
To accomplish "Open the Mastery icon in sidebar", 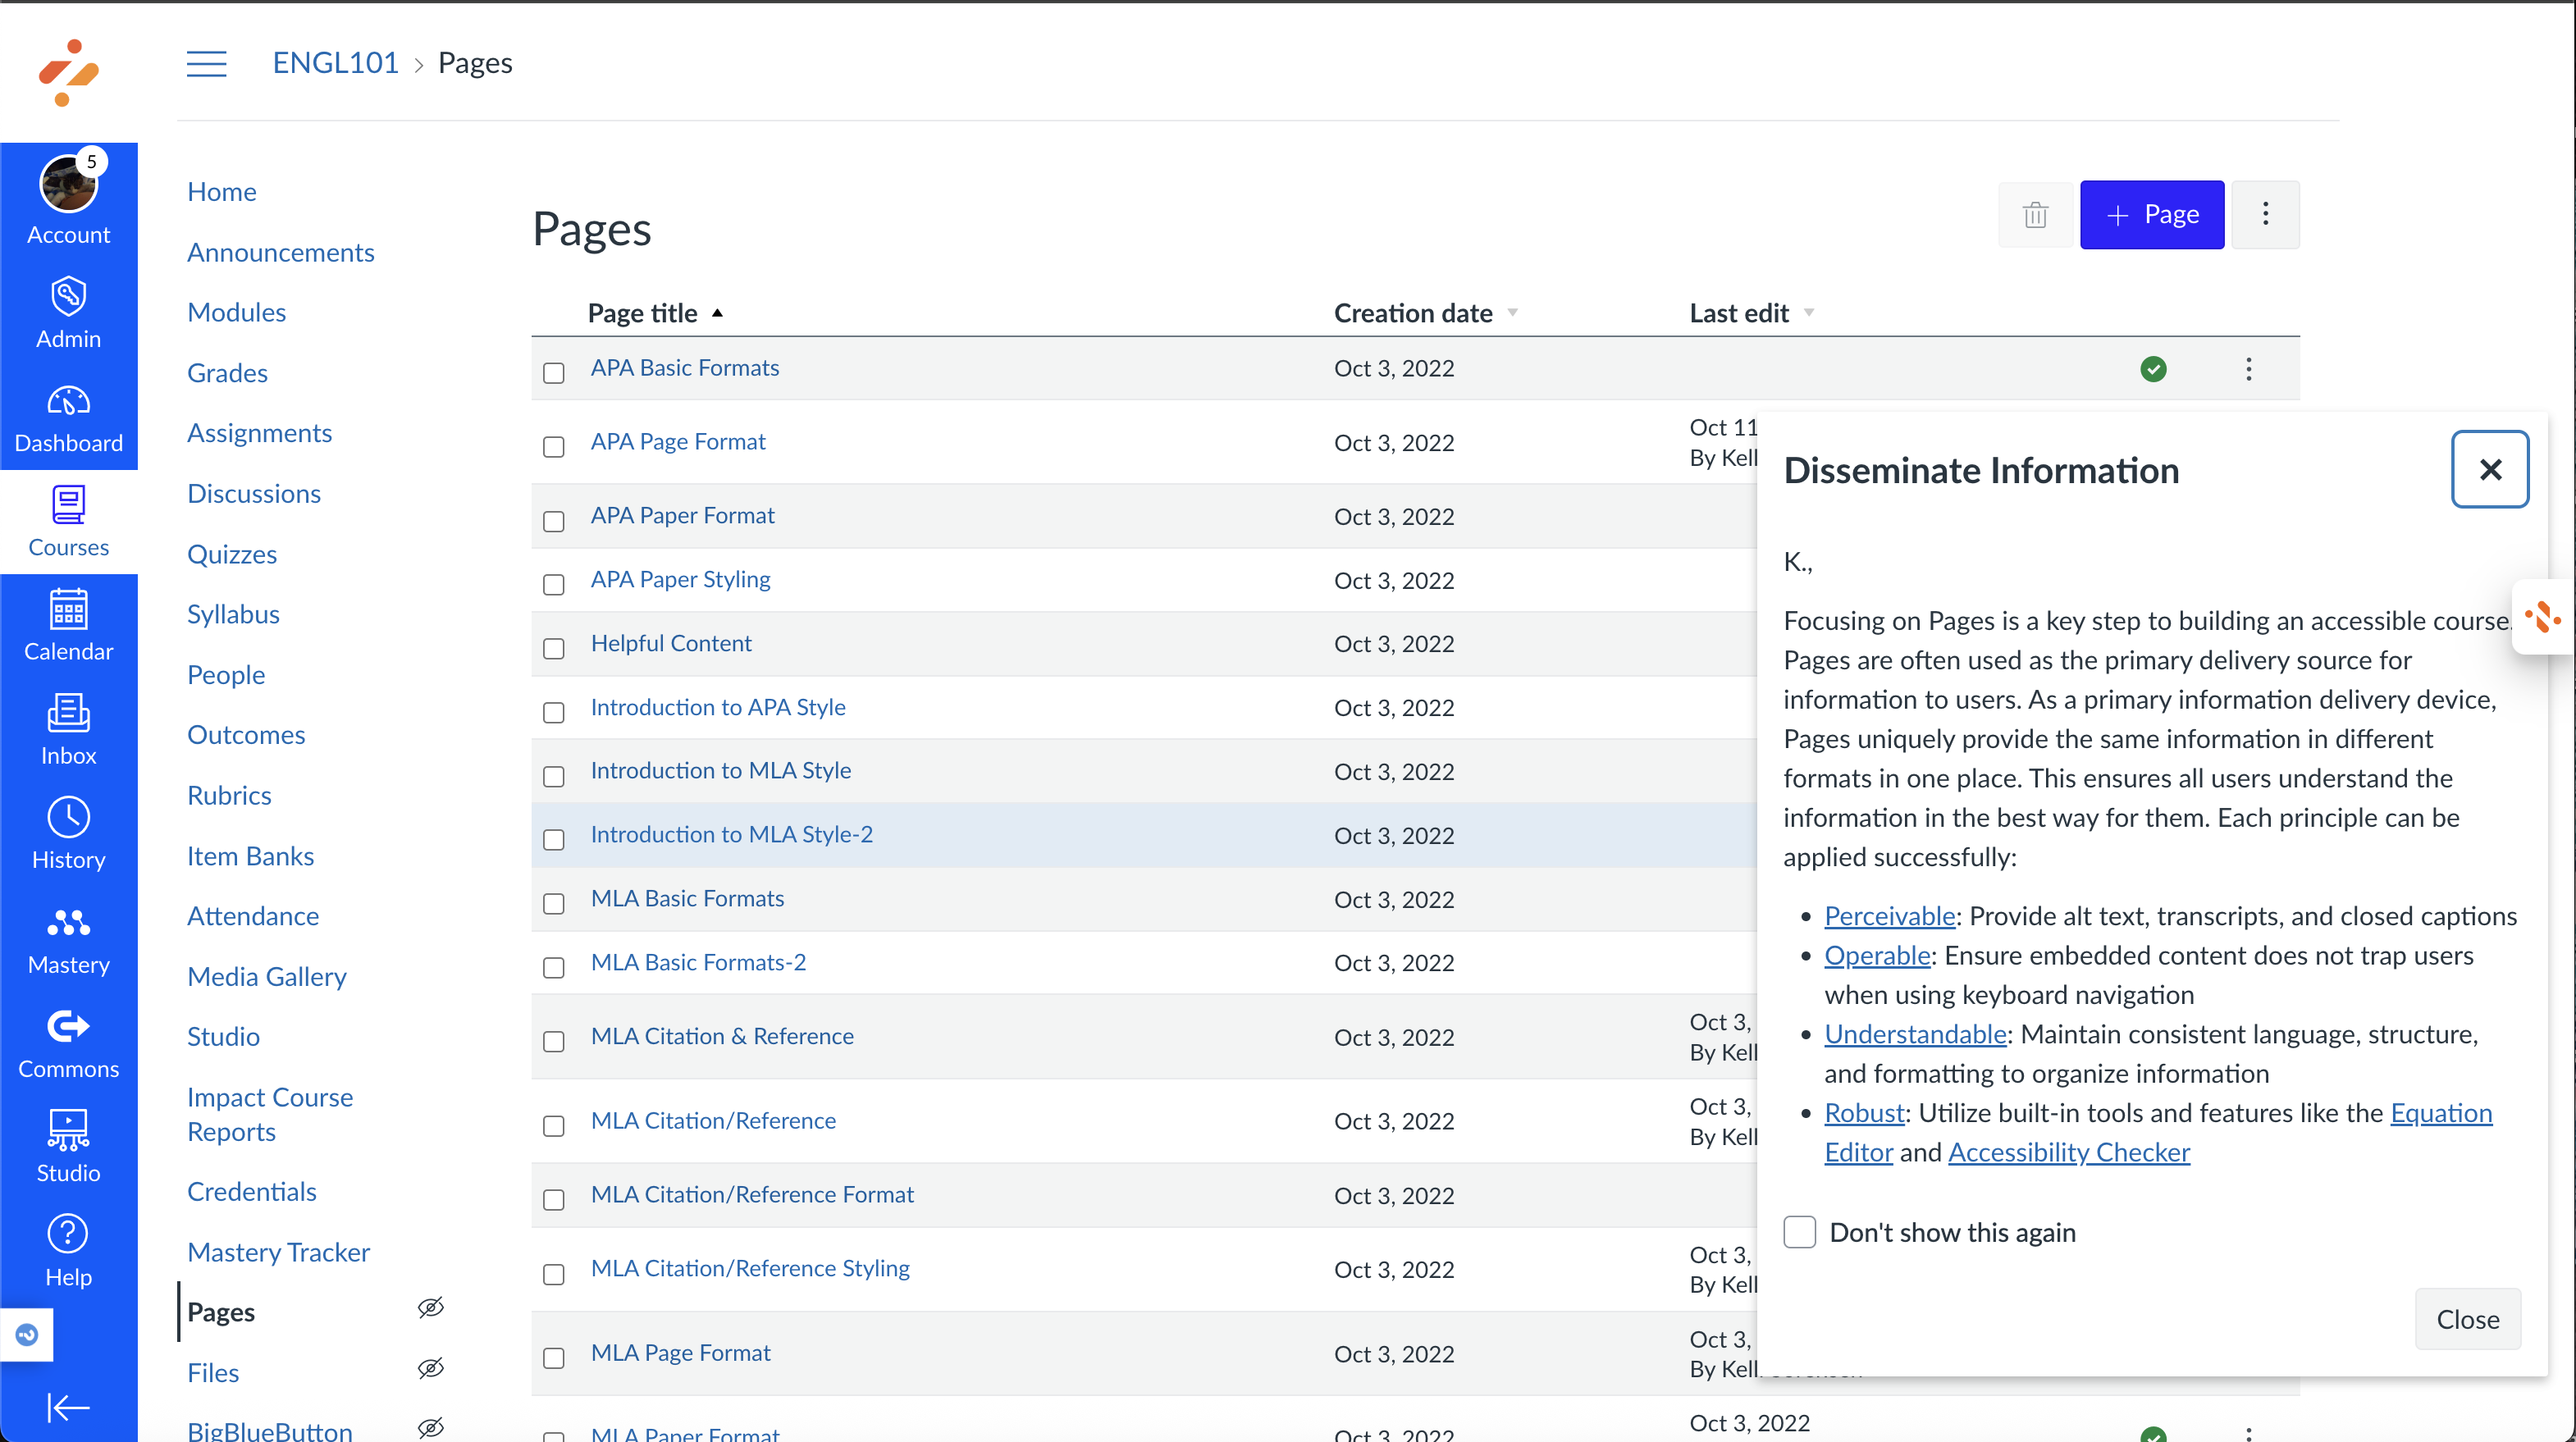I will coord(68,940).
